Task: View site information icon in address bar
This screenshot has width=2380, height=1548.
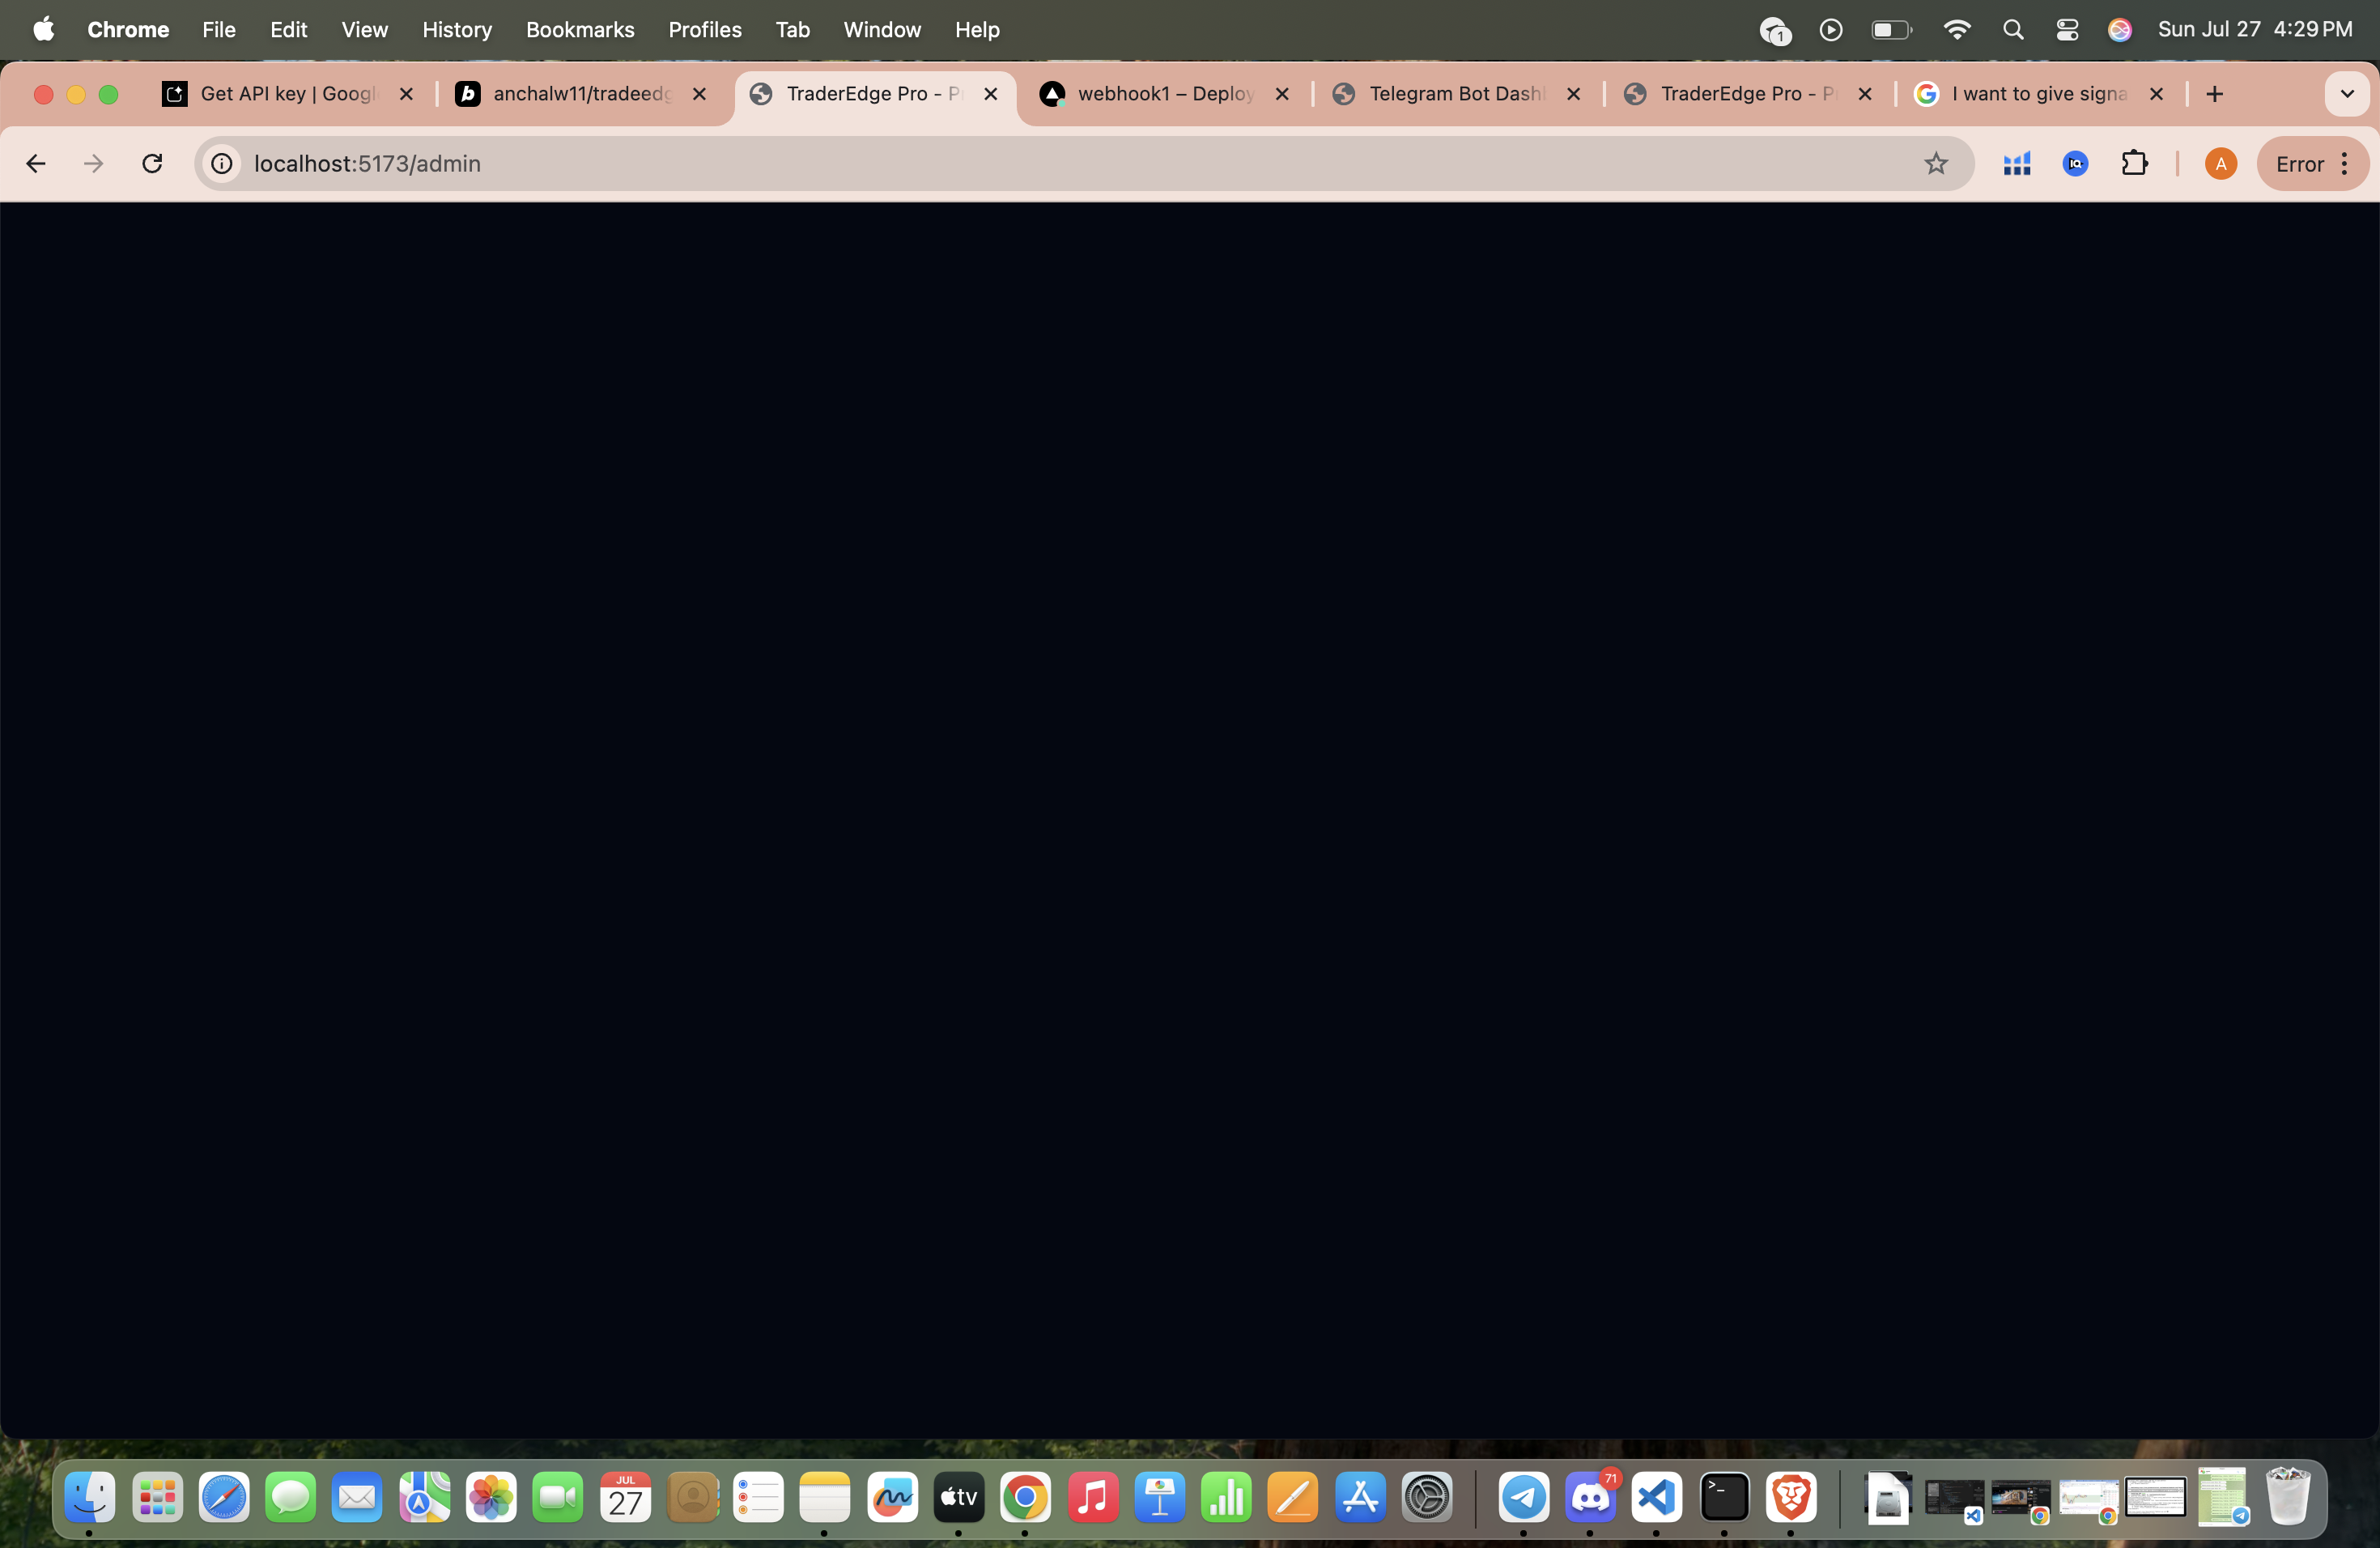Action: 222,163
